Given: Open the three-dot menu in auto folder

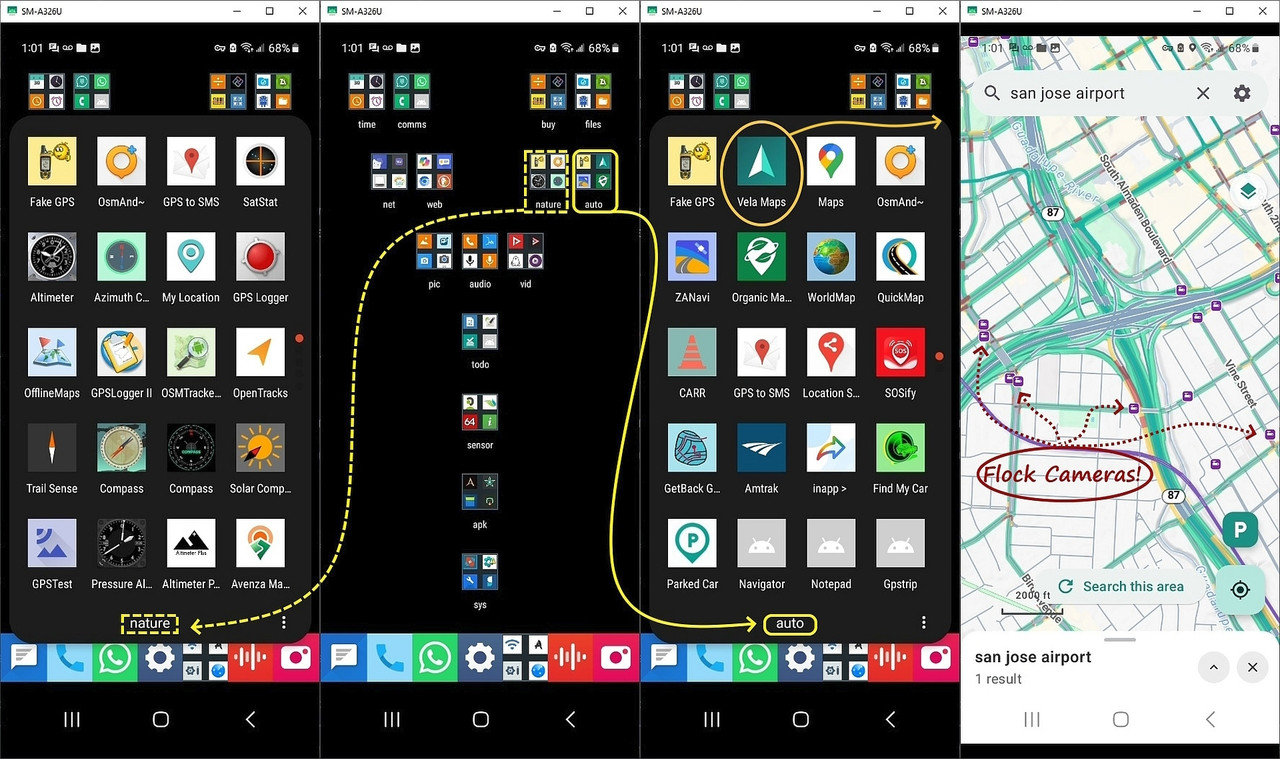Looking at the screenshot, I should pos(924,622).
